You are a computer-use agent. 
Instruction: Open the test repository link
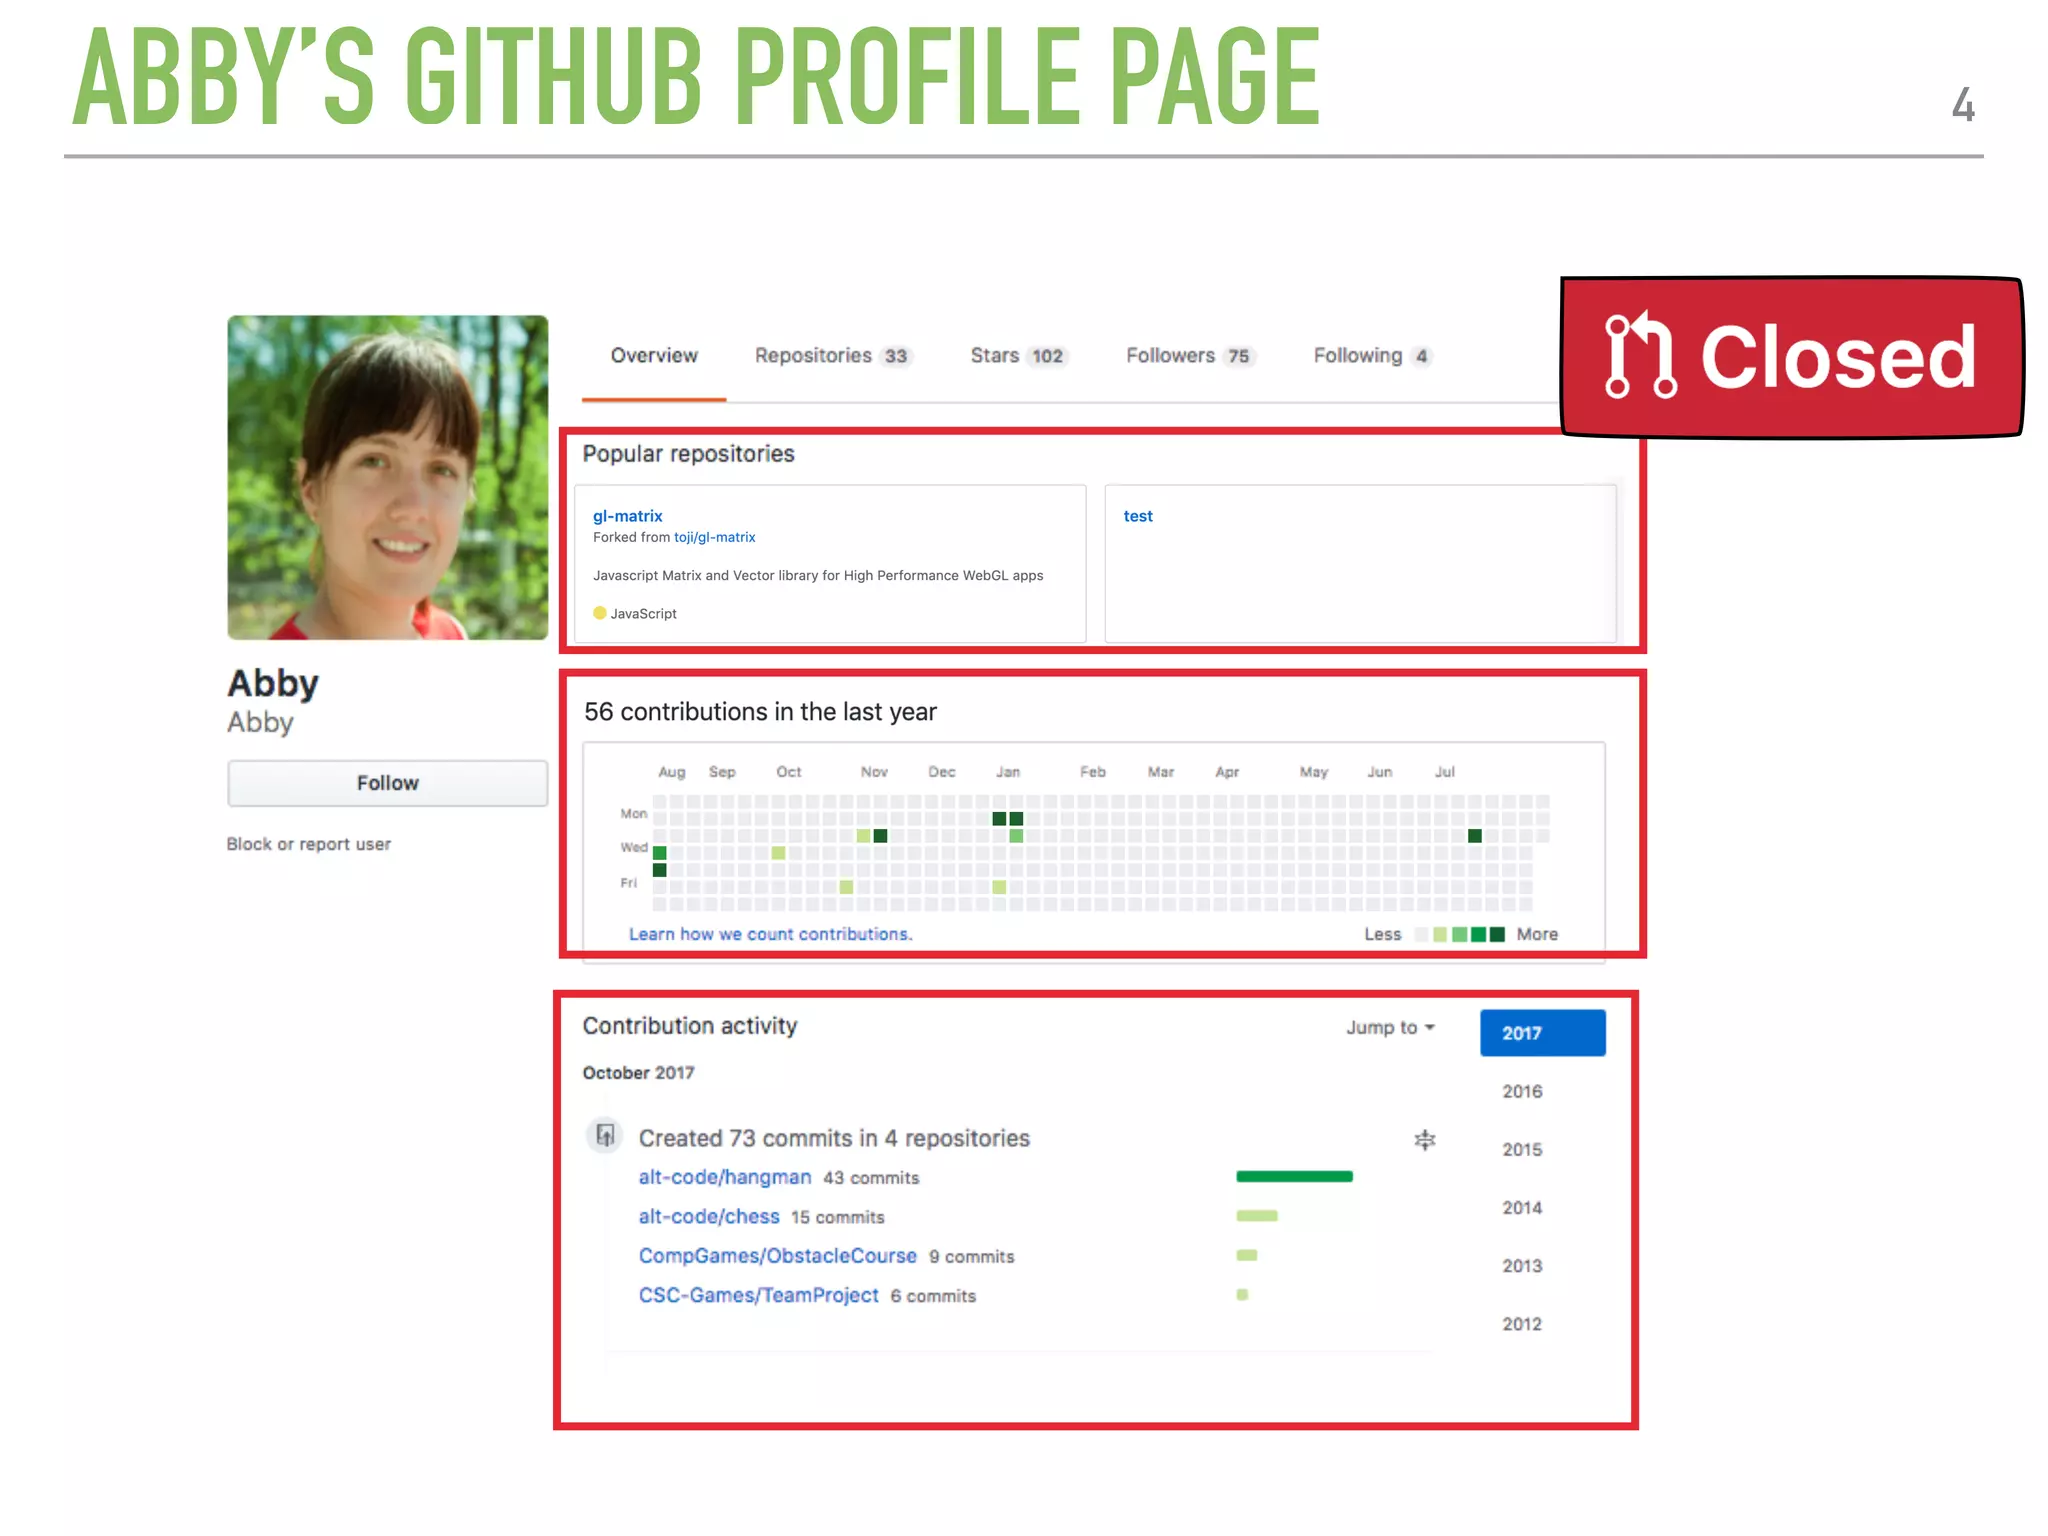[x=1138, y=516]
